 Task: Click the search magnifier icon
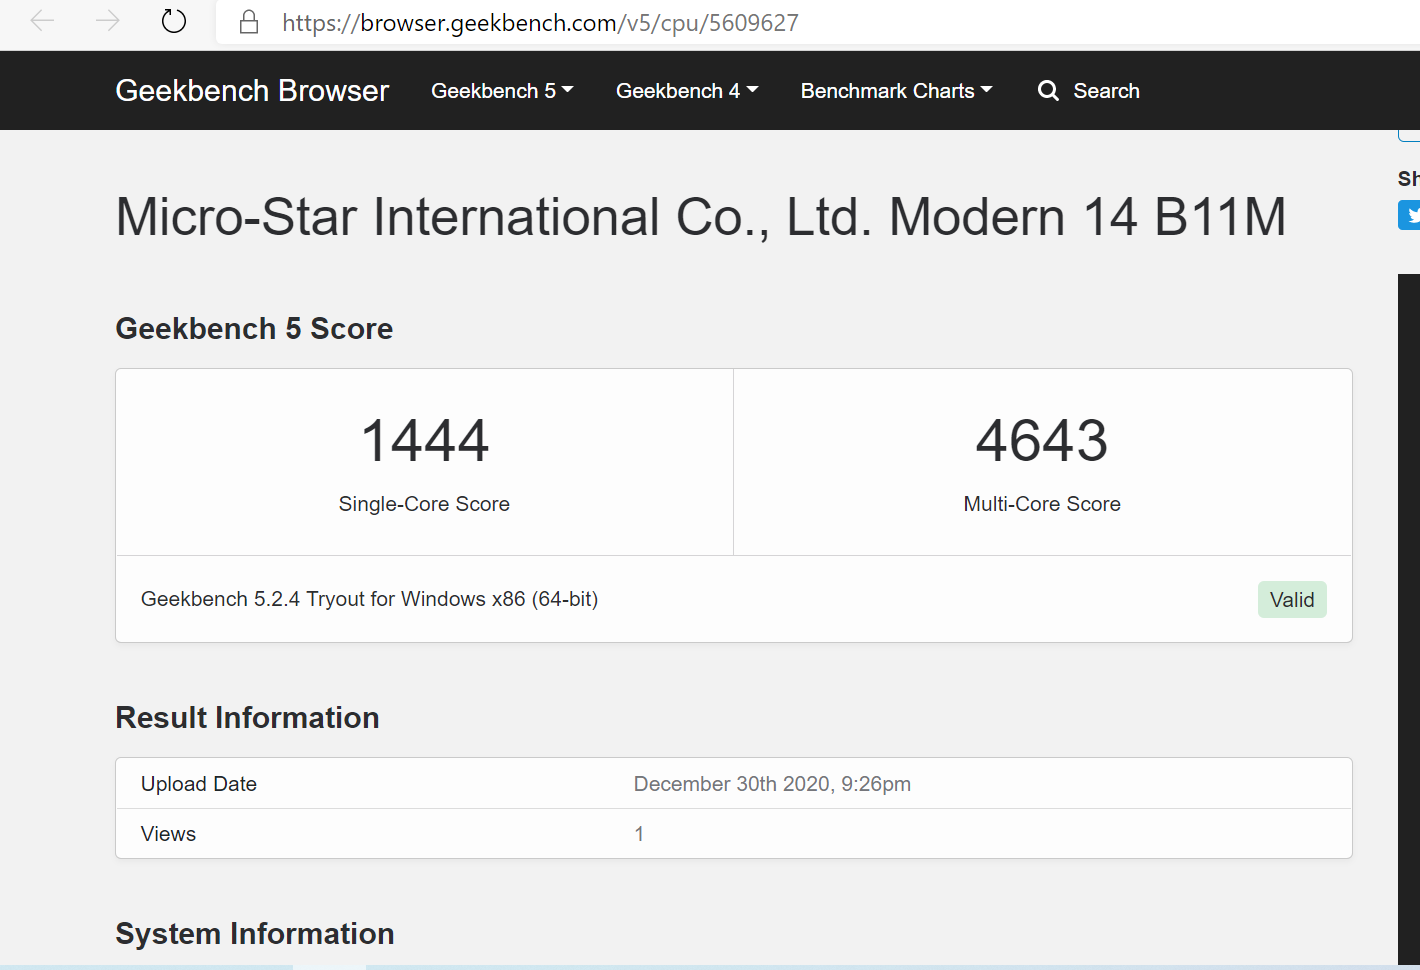coord(1048,91)
